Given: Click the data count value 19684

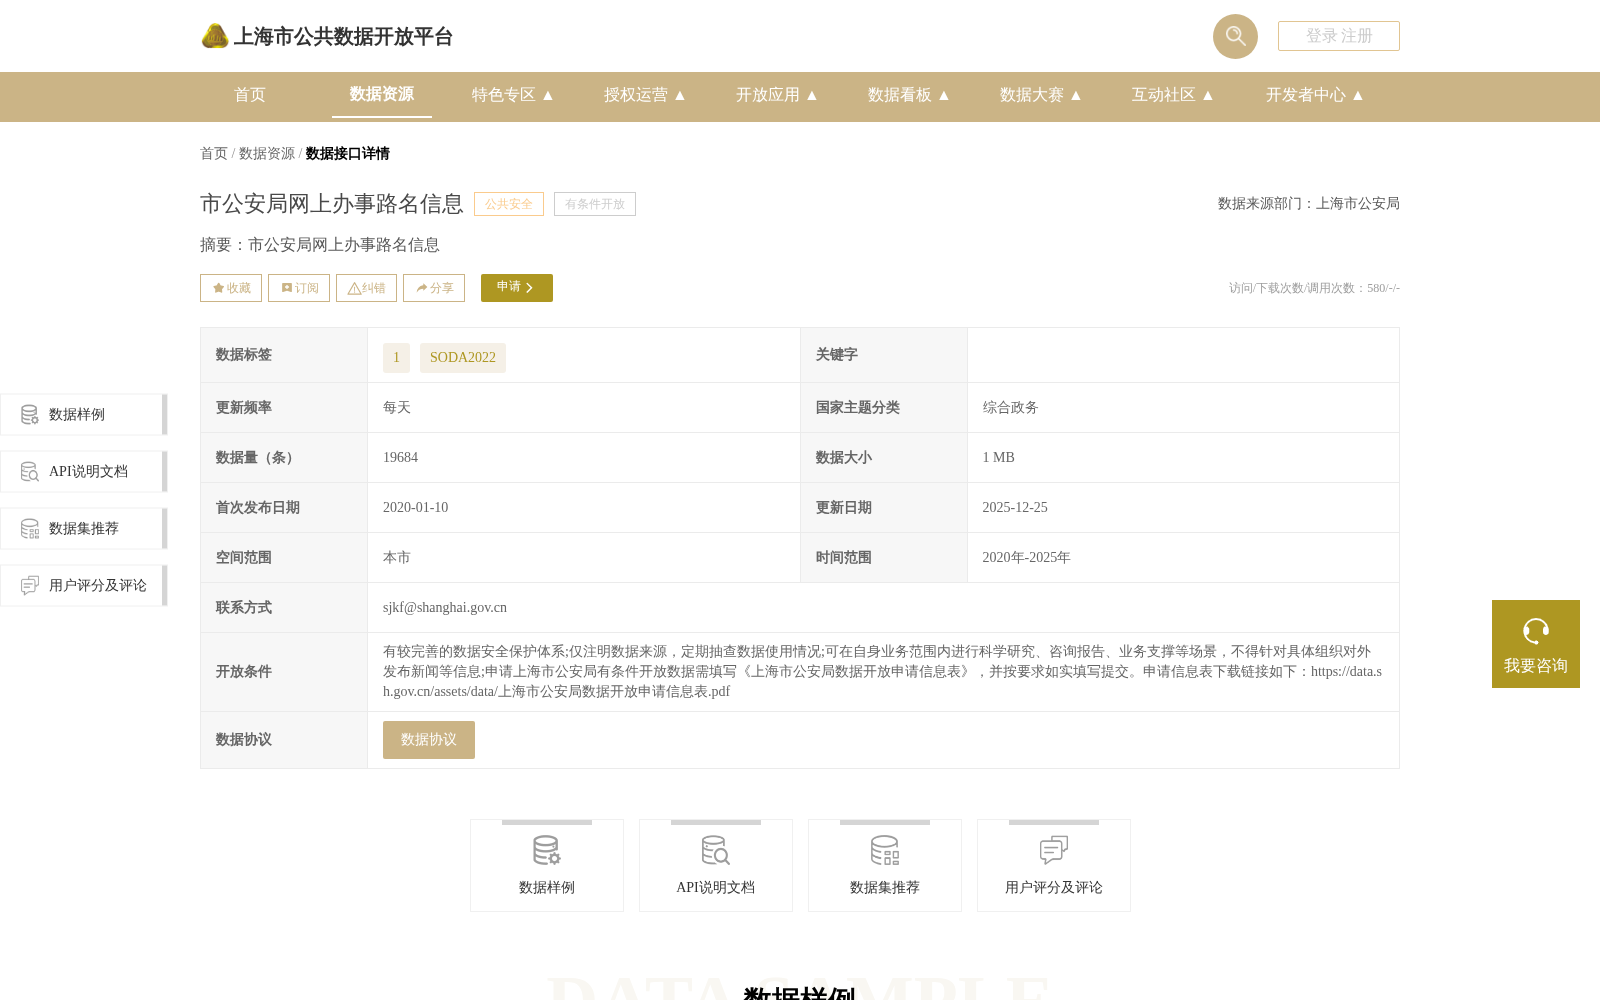Looking at the screenshot, I should tap(400, 458).
